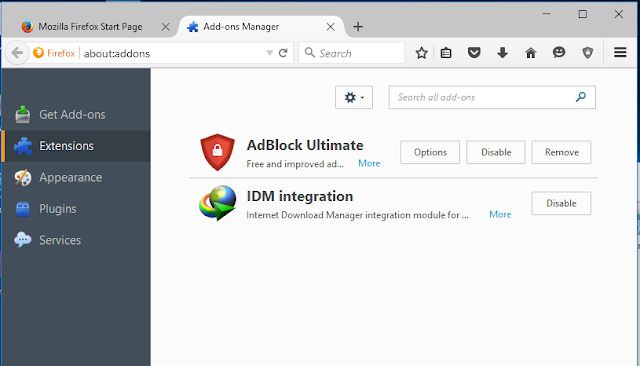Open the Pocket icon in toolbar
Viewport: 640px width, 366px height.
click(474, 53)
